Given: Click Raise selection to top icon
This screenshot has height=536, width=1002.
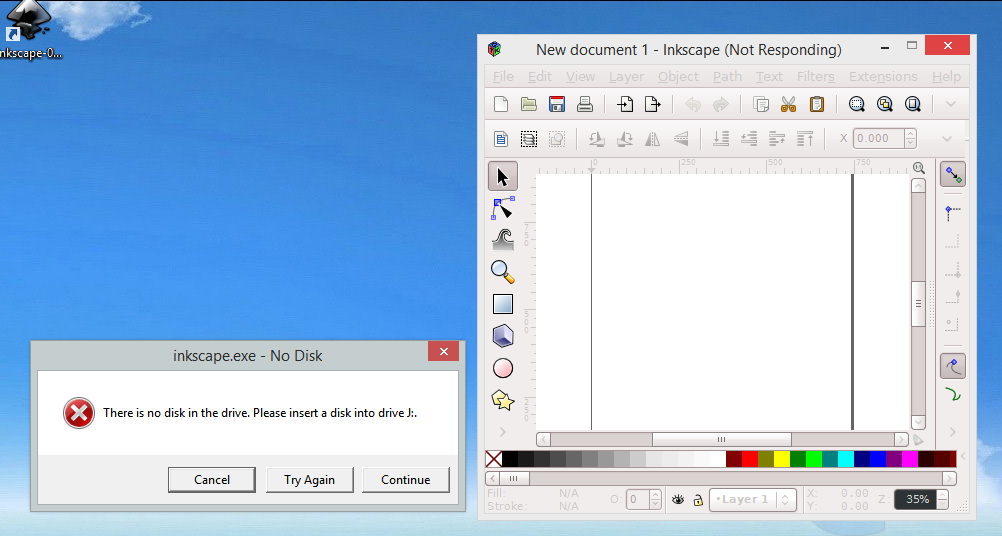Looking at the screenshot, I should click(x=805, y=139).
